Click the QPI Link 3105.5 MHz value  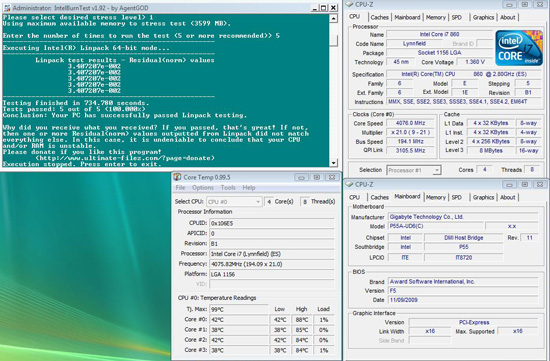[x=410, y=151]
